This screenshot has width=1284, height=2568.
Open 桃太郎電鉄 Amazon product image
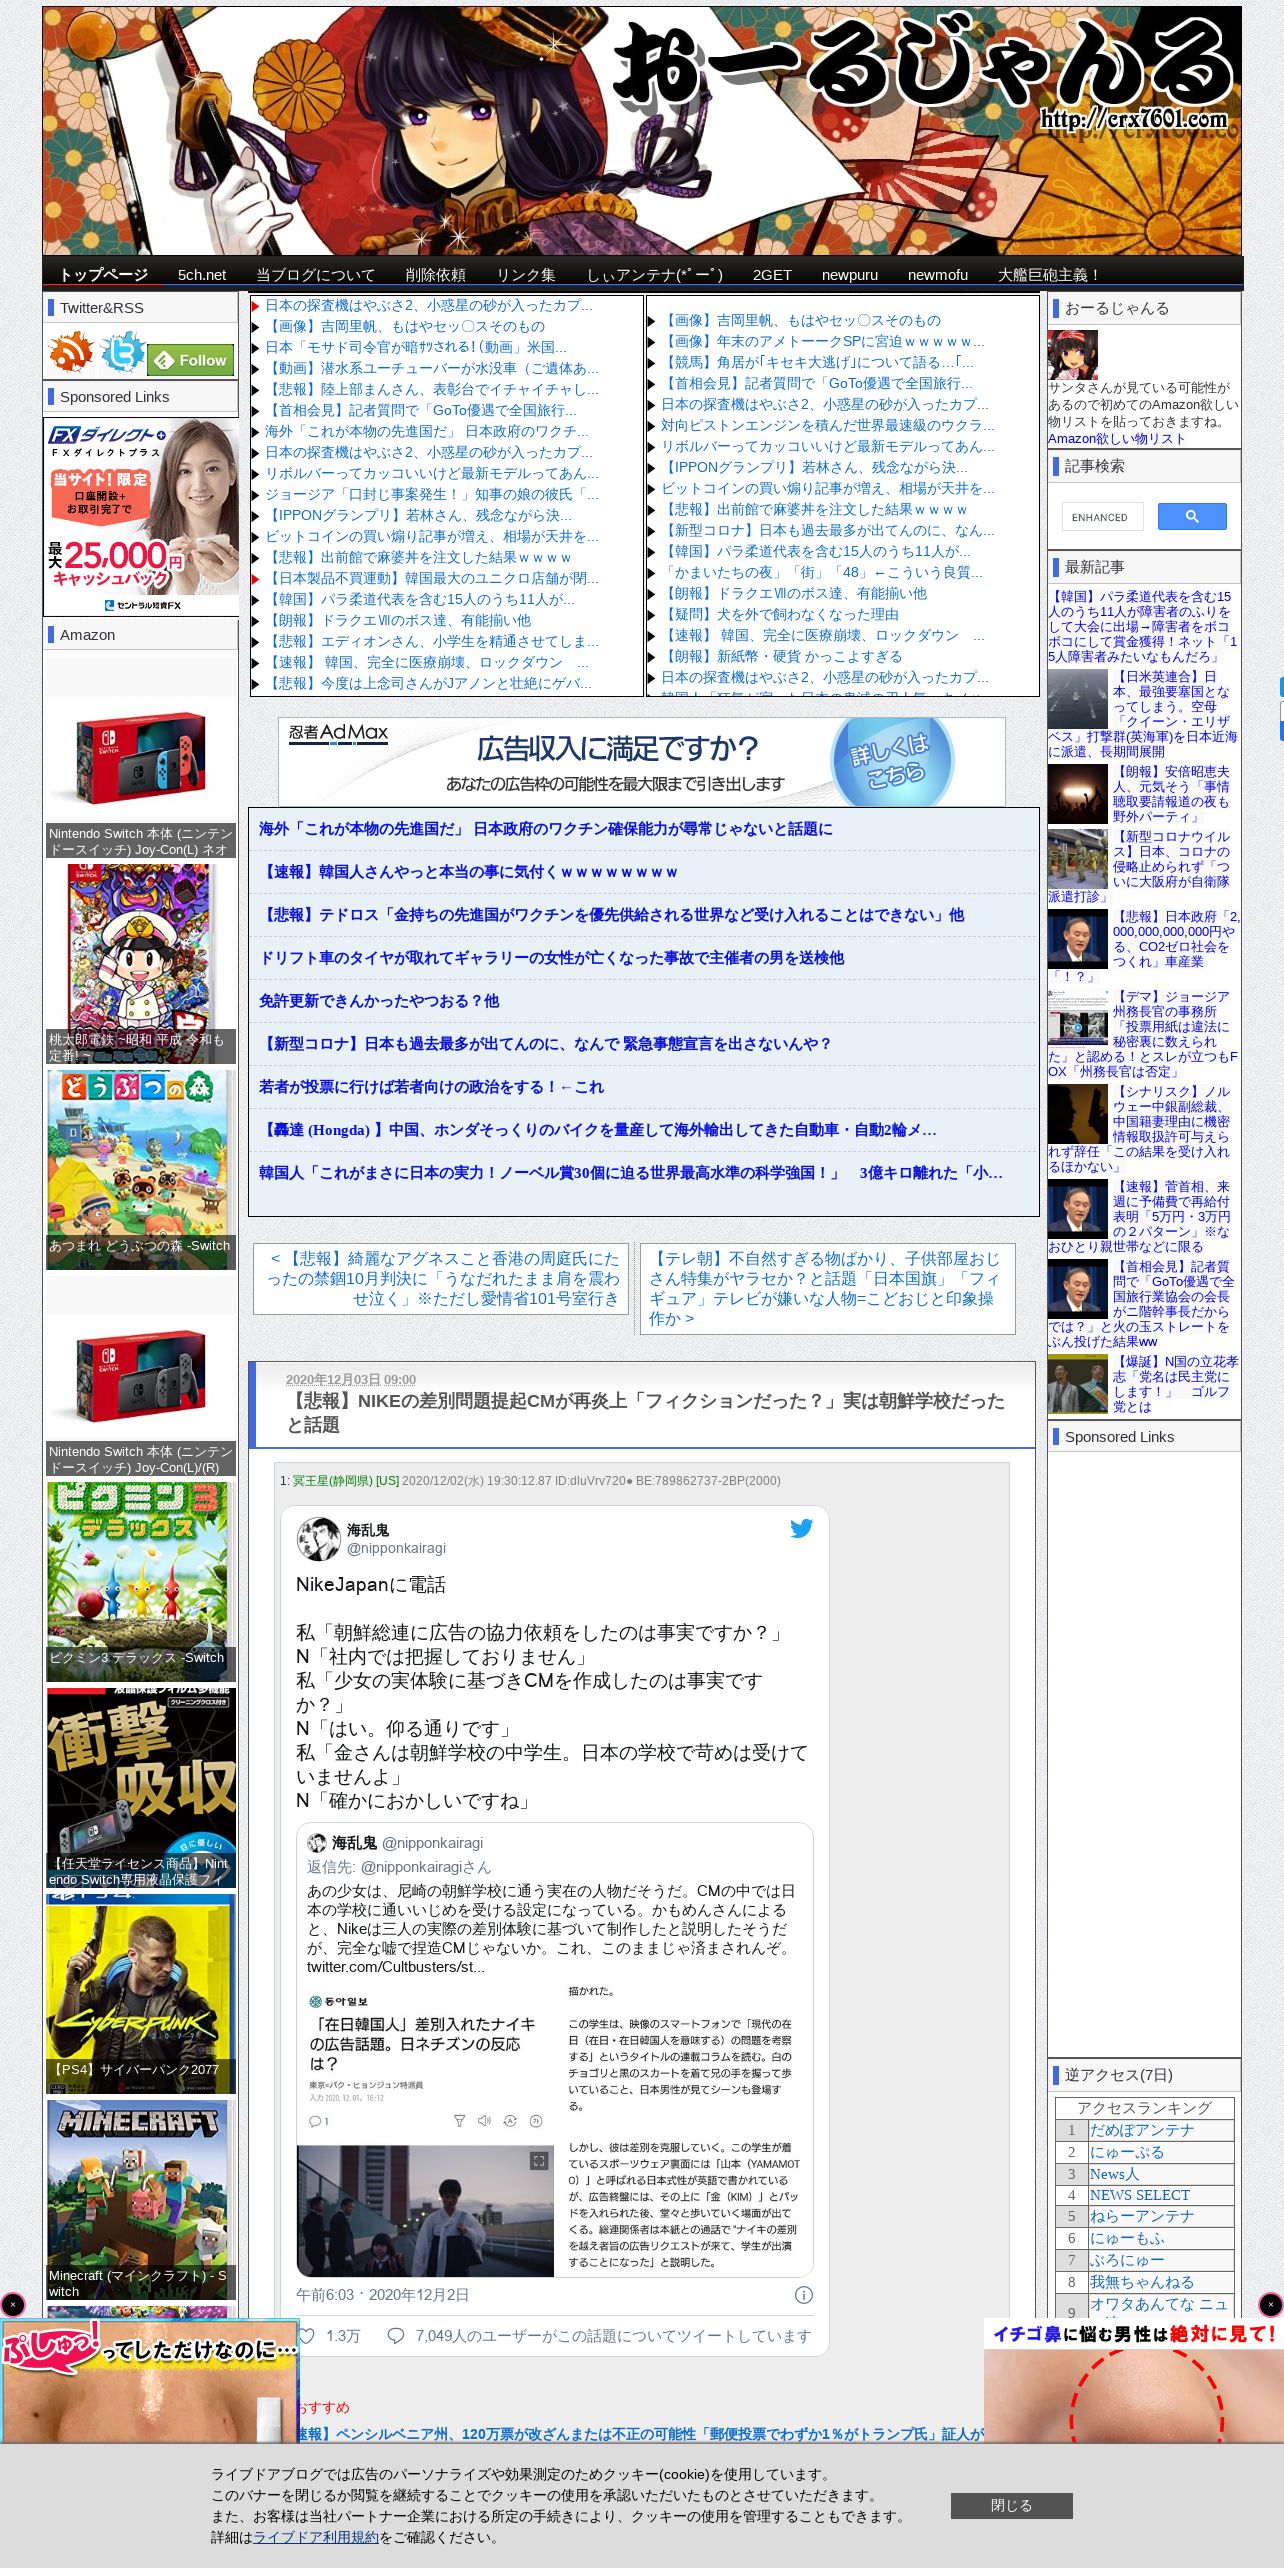tap(141, 964)
